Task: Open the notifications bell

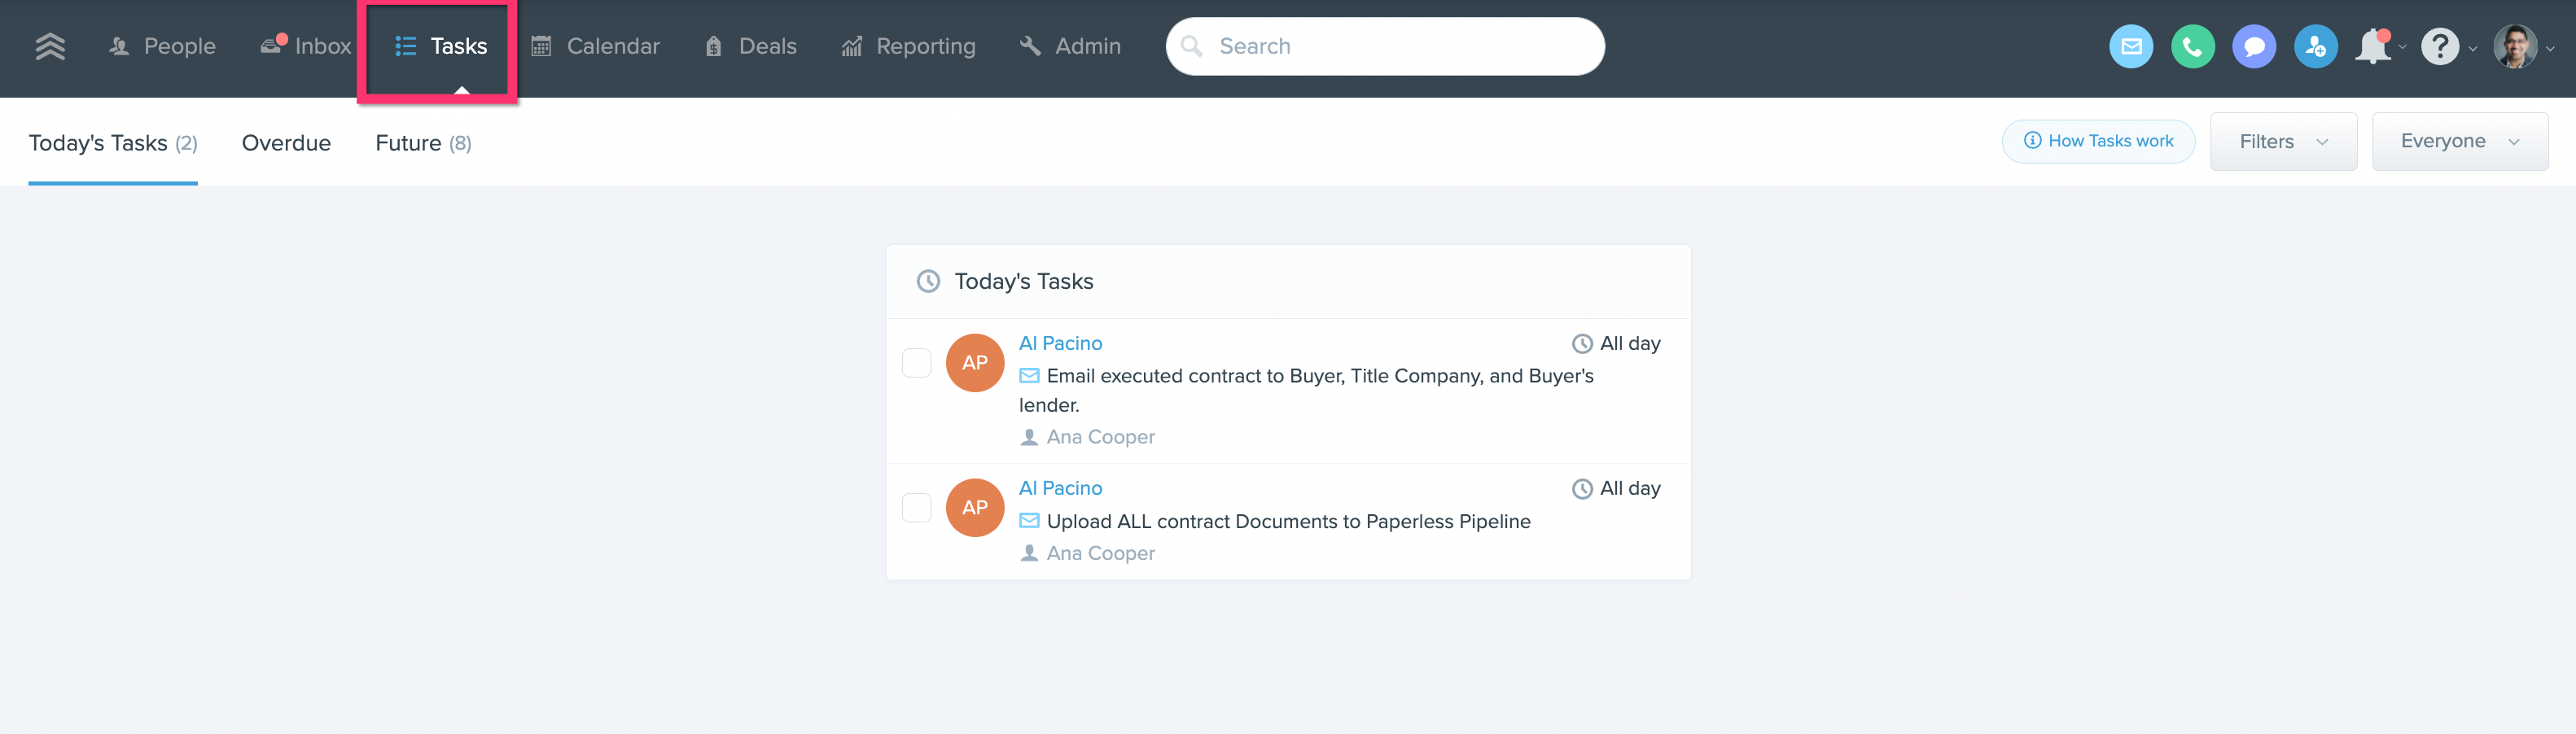Action: pyautogui.click(x=2373, y=46)
